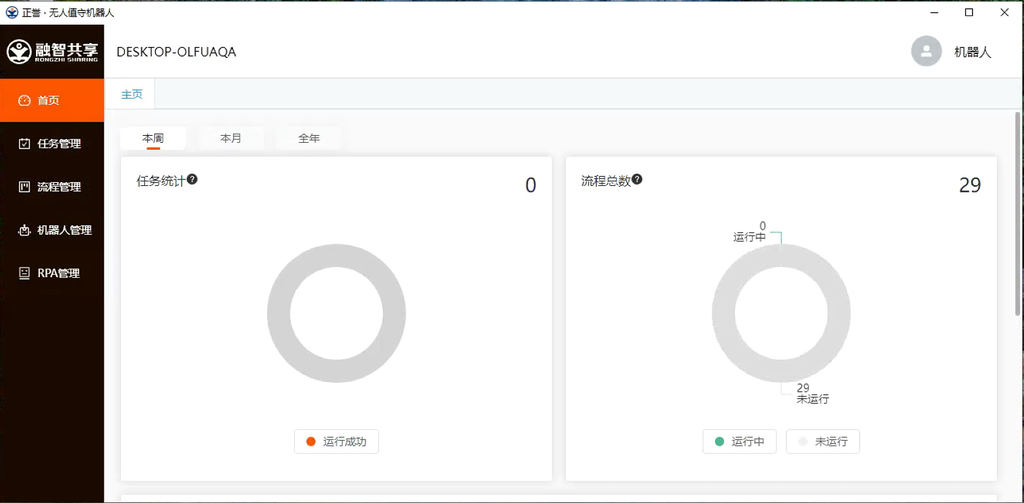Click the 0 运行中 chart label
The width and height of the screenshot is (1024, 503).
[750, 232]
